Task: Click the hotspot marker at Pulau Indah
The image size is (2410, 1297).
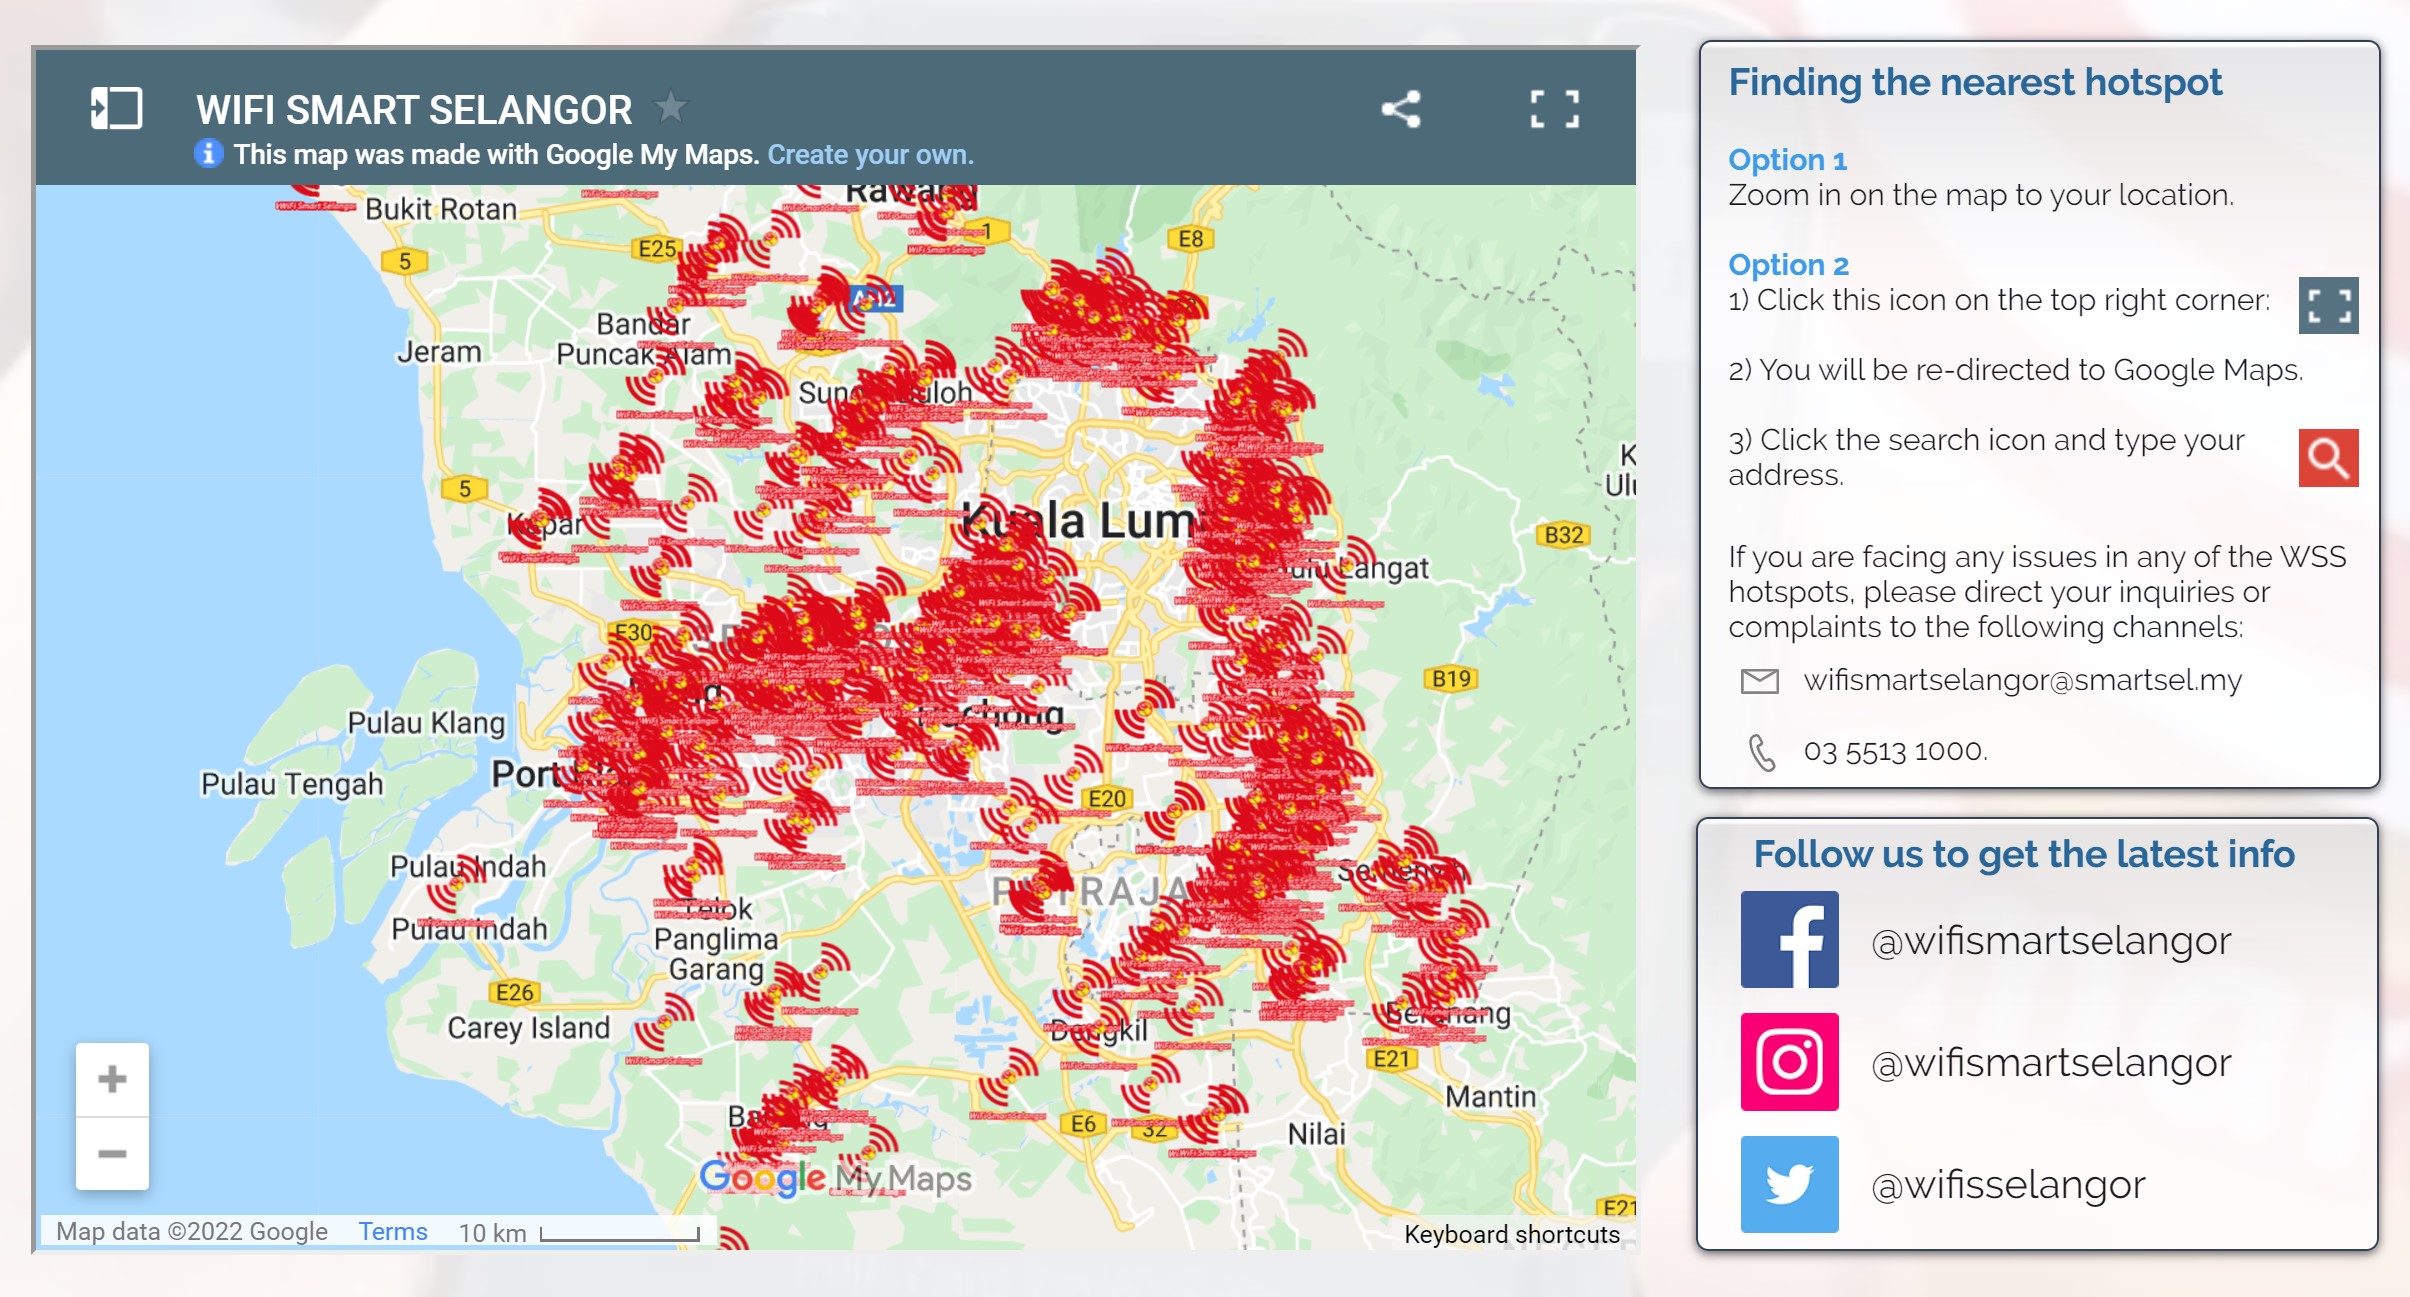Action: click(x=455, y=885)
